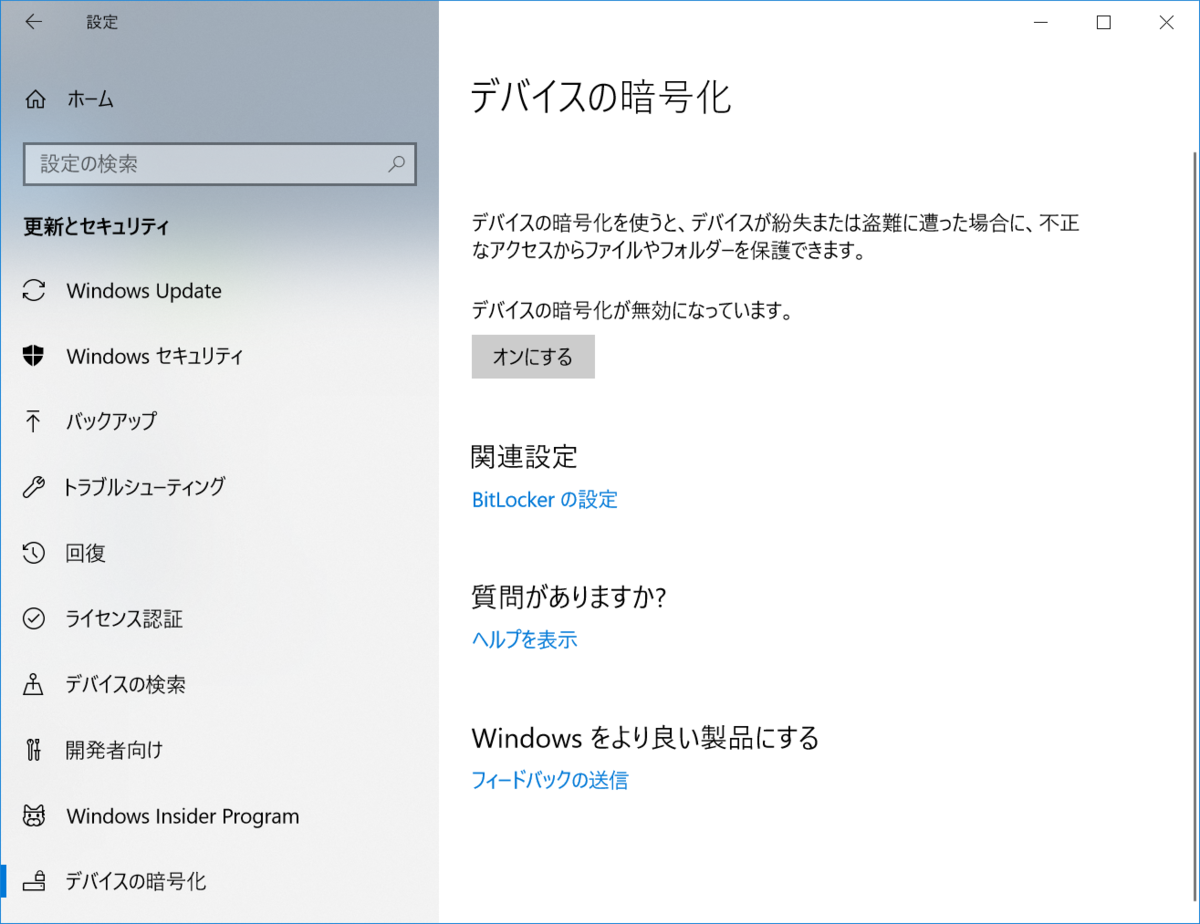Click the ホーム house icon
1200x924 pixels.
point(37,99)
